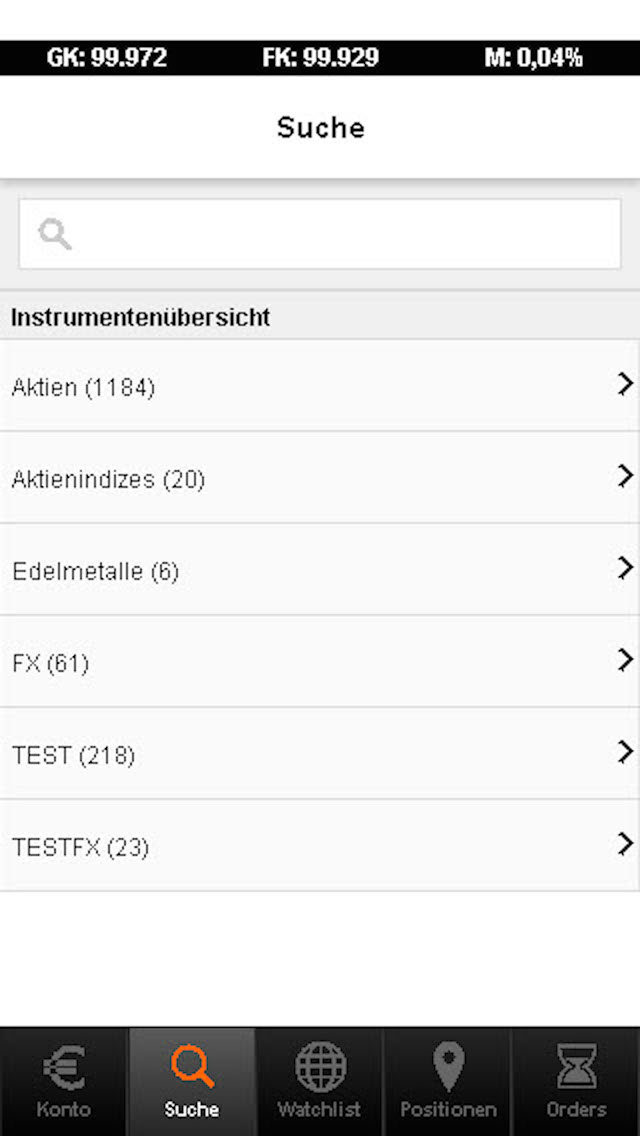This screenshot has width=640, height=1136.
Task: Tap the orange Suche magnifier icon
Action: click(x=192, y=1067)
